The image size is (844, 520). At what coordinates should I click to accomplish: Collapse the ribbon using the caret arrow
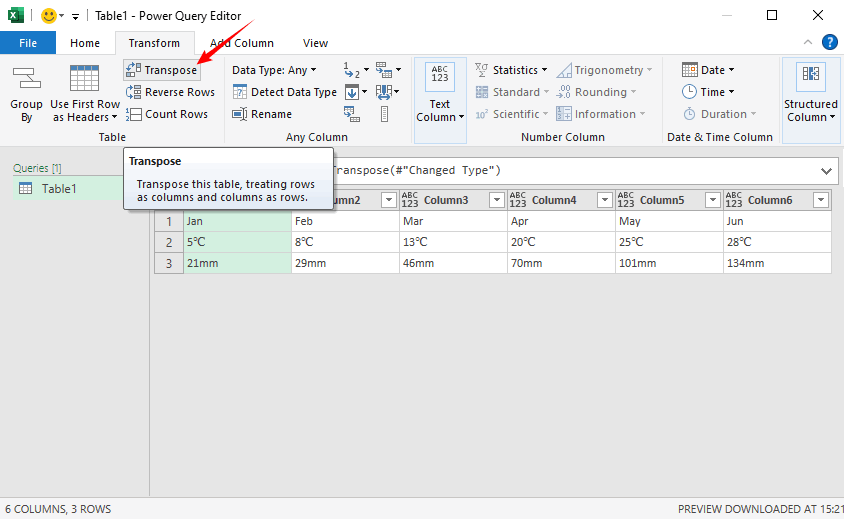click(808, 42)
